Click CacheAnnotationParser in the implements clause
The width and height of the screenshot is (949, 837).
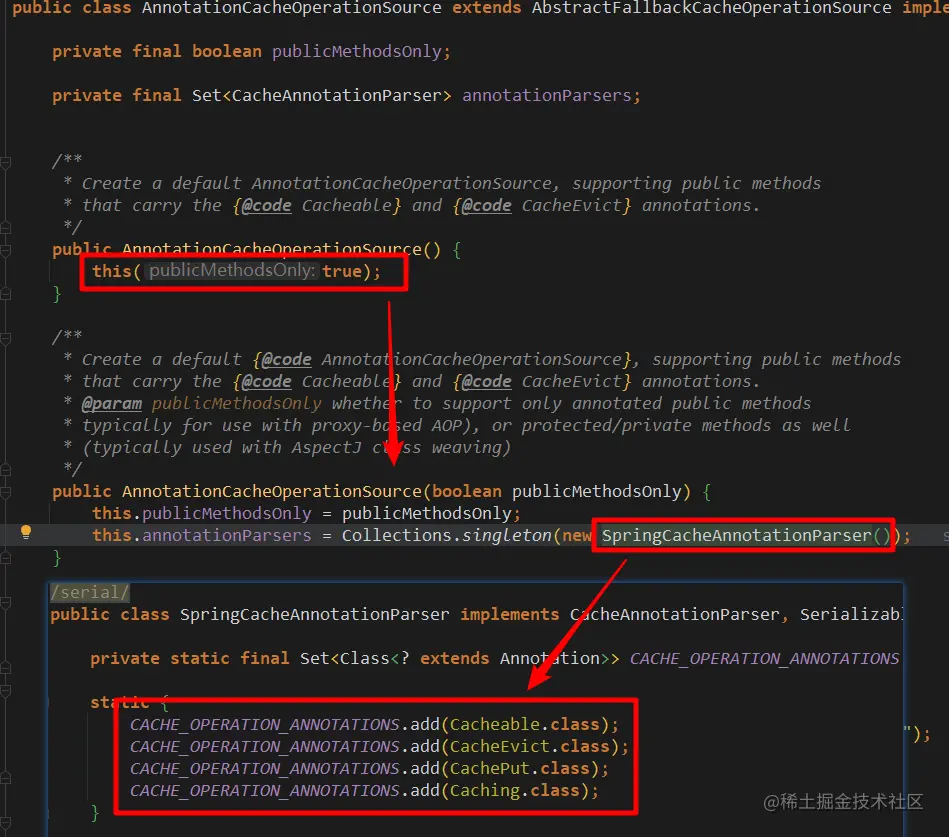click(674, 614)
